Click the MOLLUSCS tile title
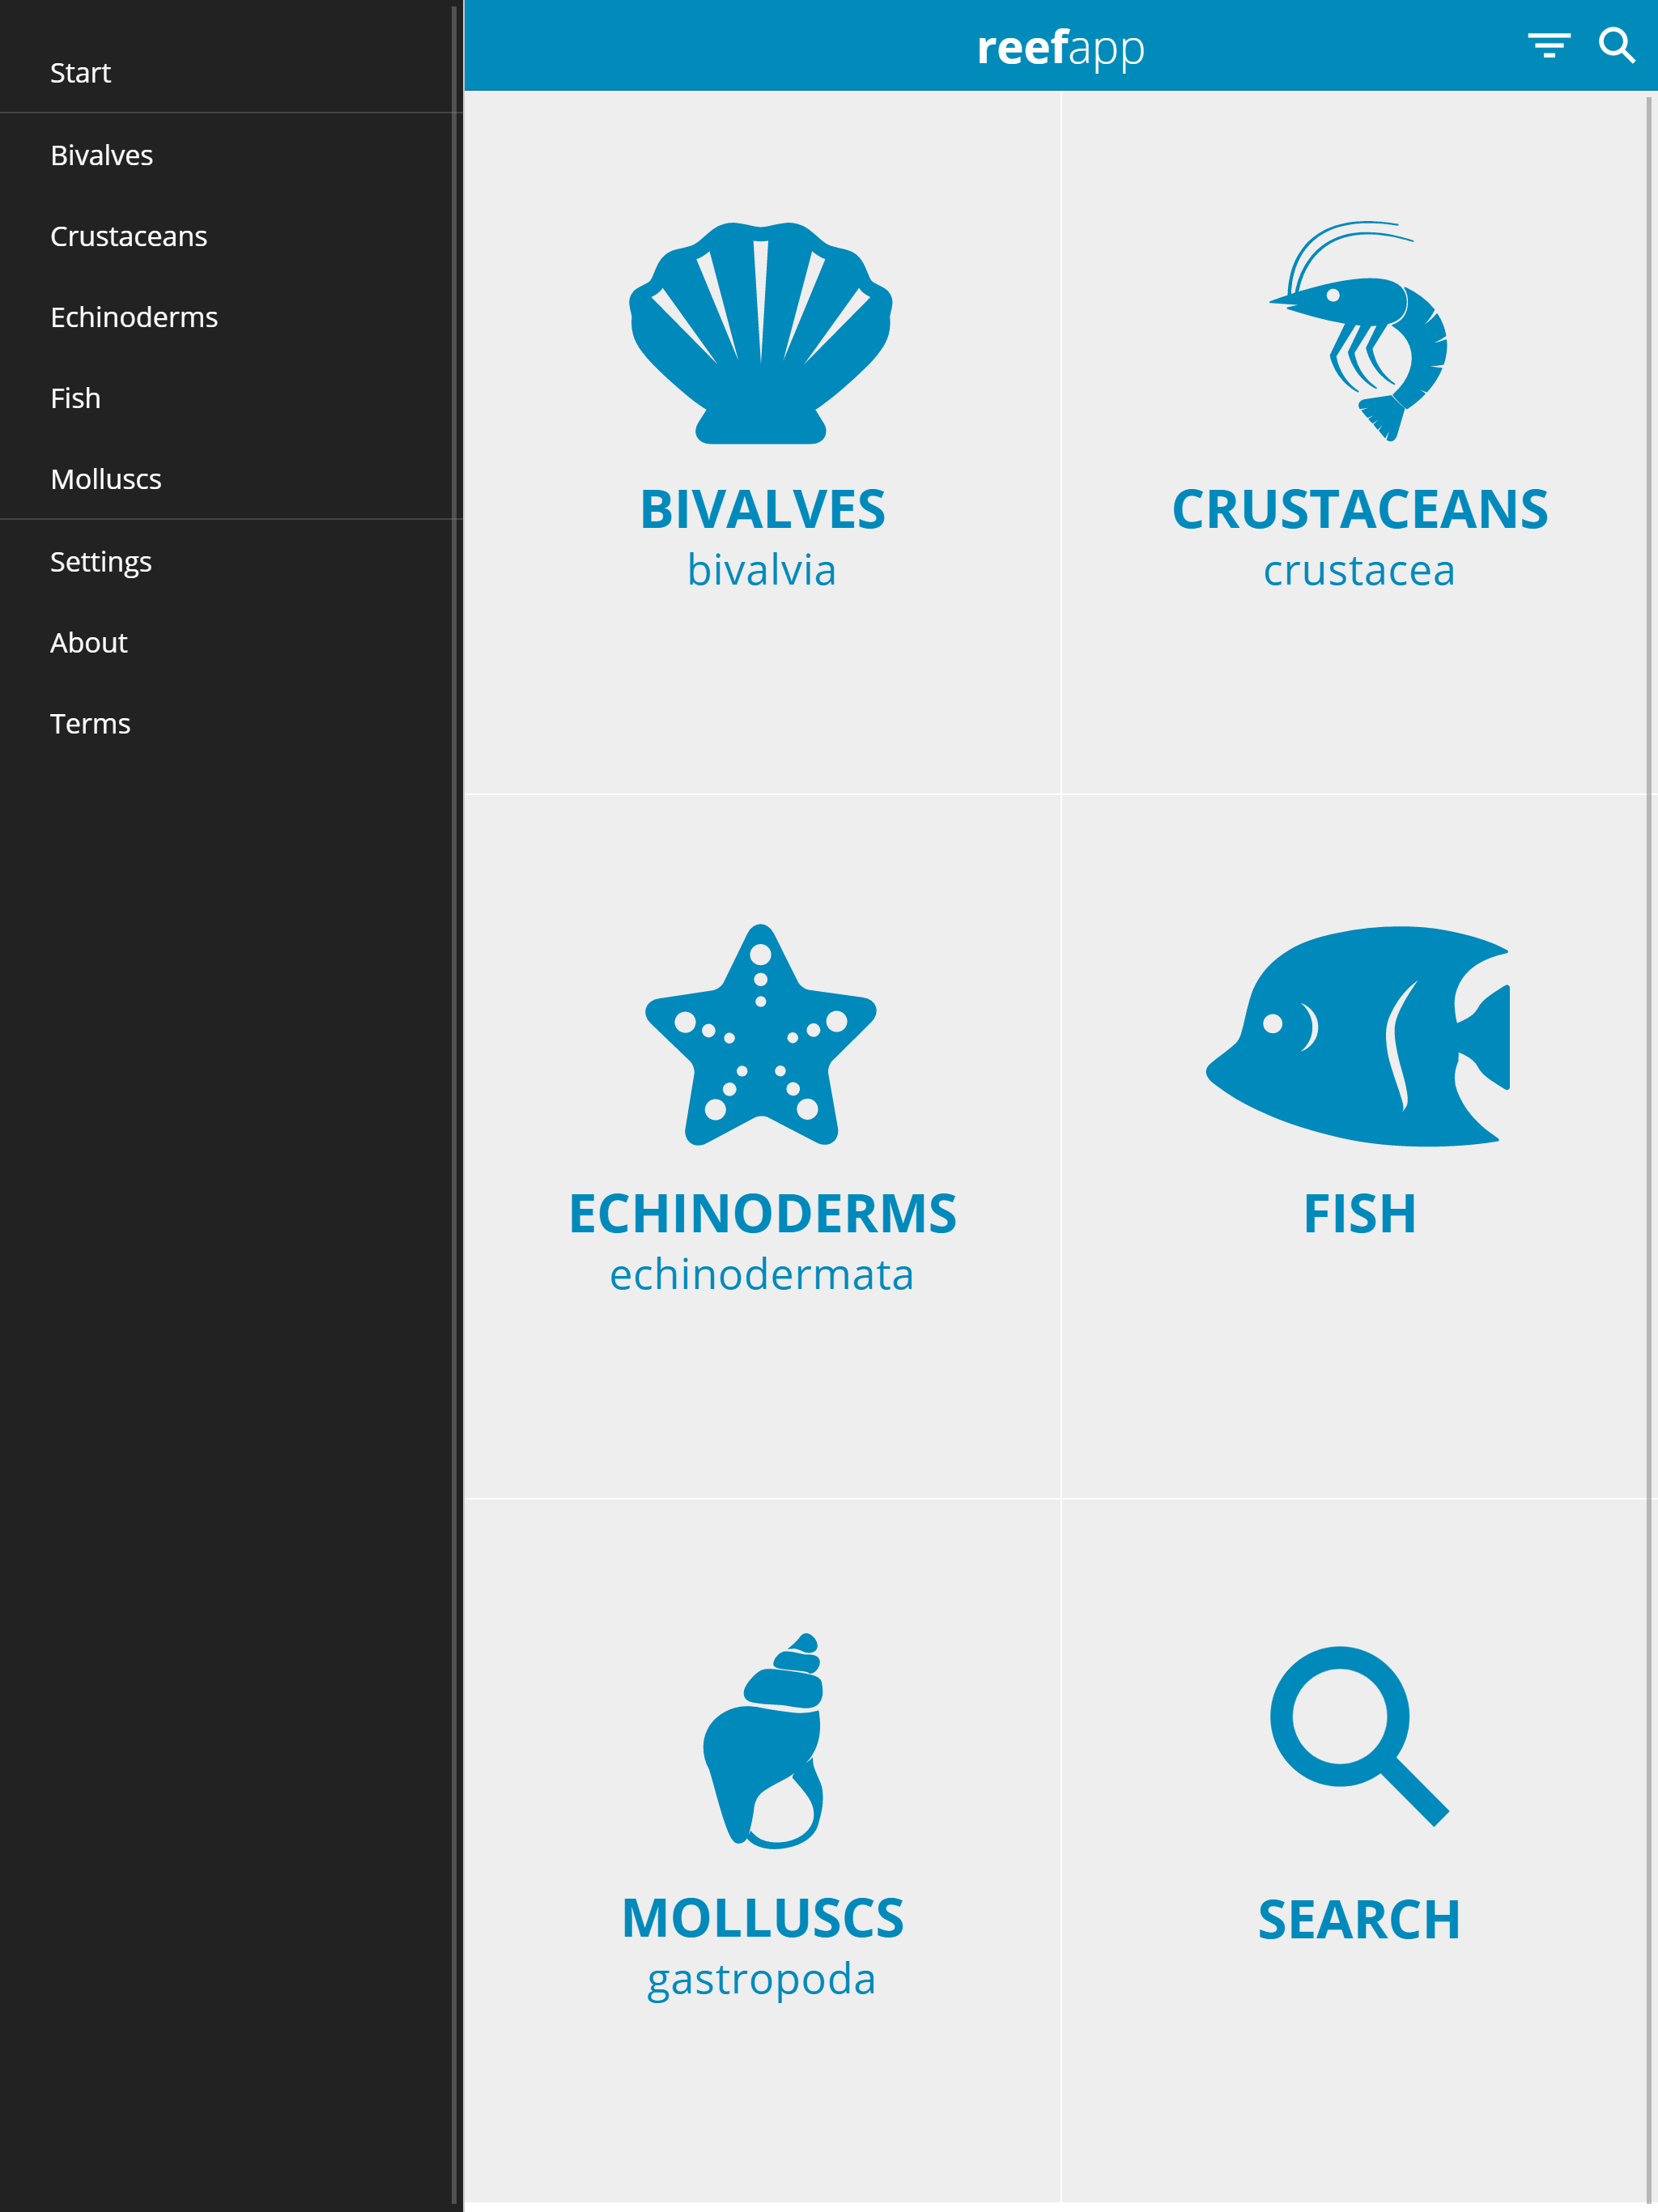Image resolution: width=1658 pixels, height=2212 pixels. click(x=762, y=1918)
